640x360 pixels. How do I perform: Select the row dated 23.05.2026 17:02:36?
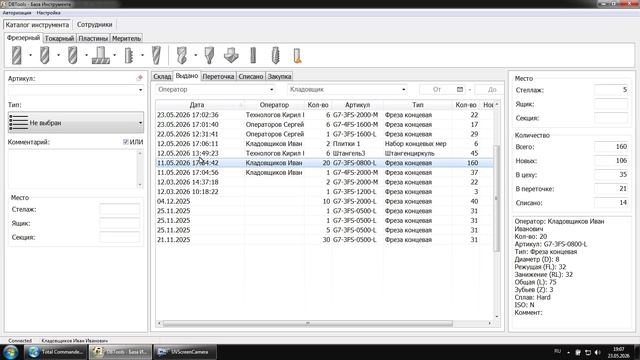(x=324, y=115)
